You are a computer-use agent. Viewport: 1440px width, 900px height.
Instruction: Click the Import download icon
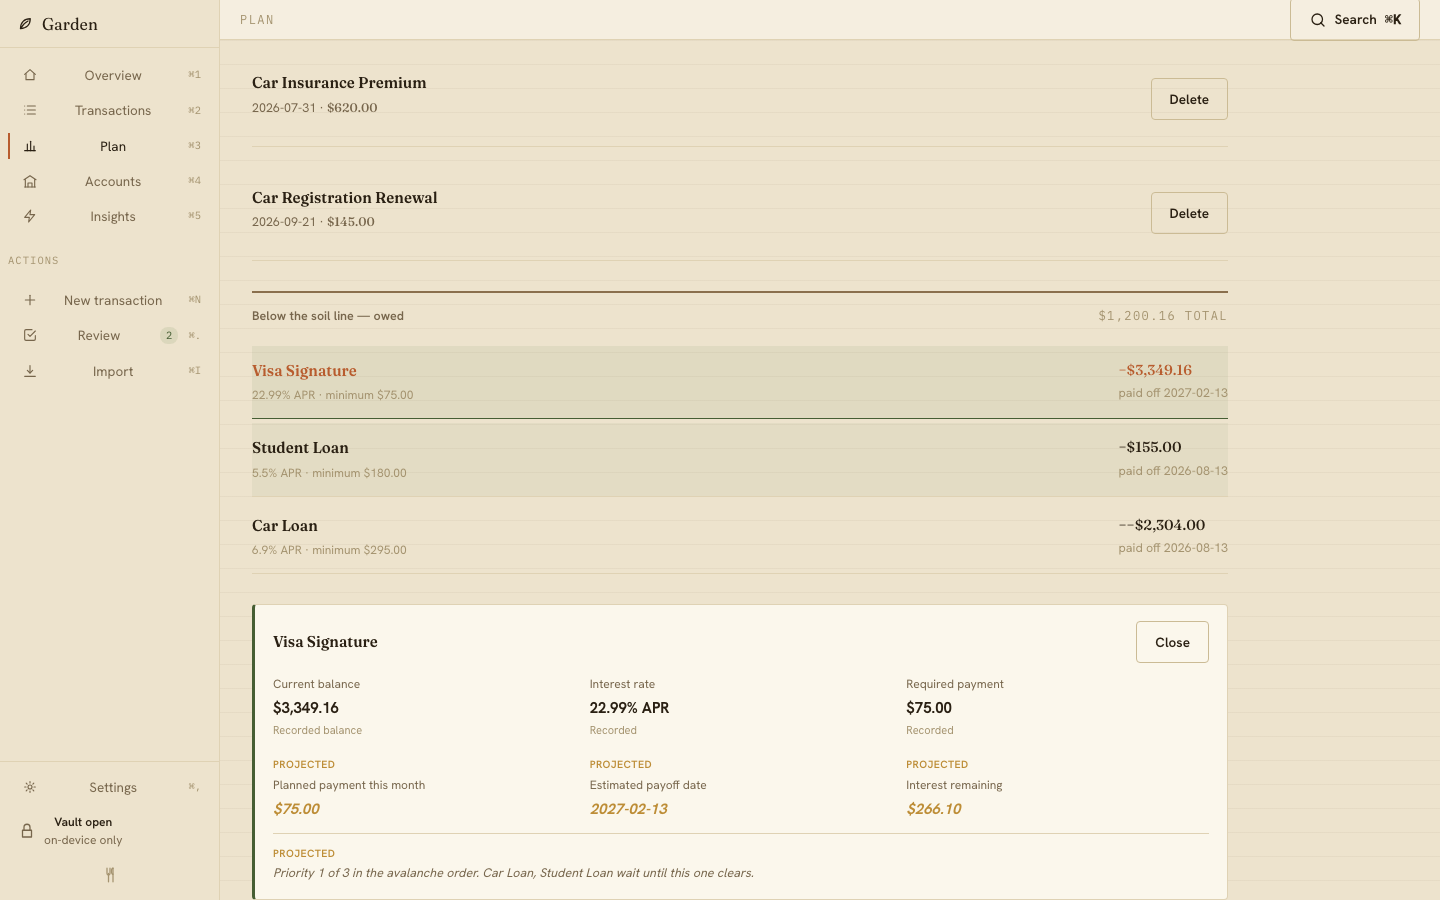point(30,371)
